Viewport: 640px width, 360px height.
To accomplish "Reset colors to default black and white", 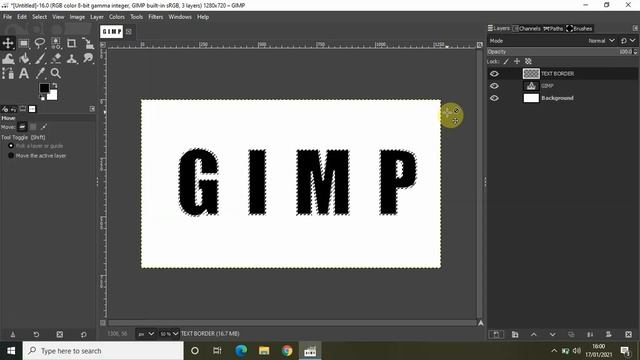I will click(x=42, y=98).
